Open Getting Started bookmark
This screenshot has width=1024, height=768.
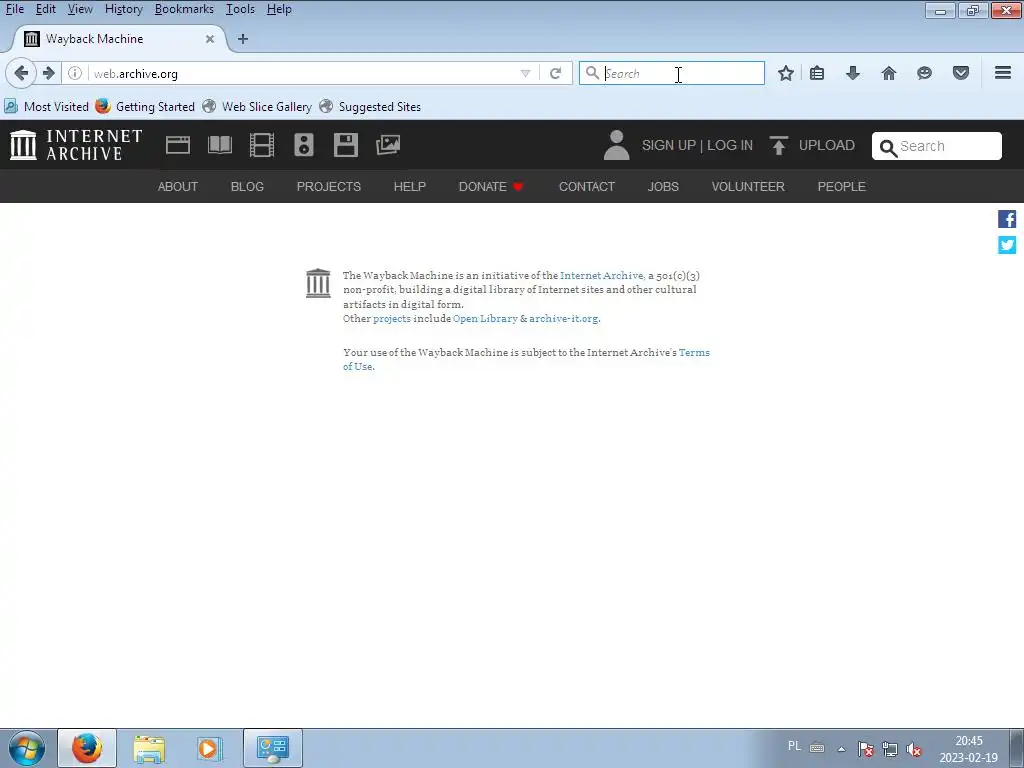[145, 106]
